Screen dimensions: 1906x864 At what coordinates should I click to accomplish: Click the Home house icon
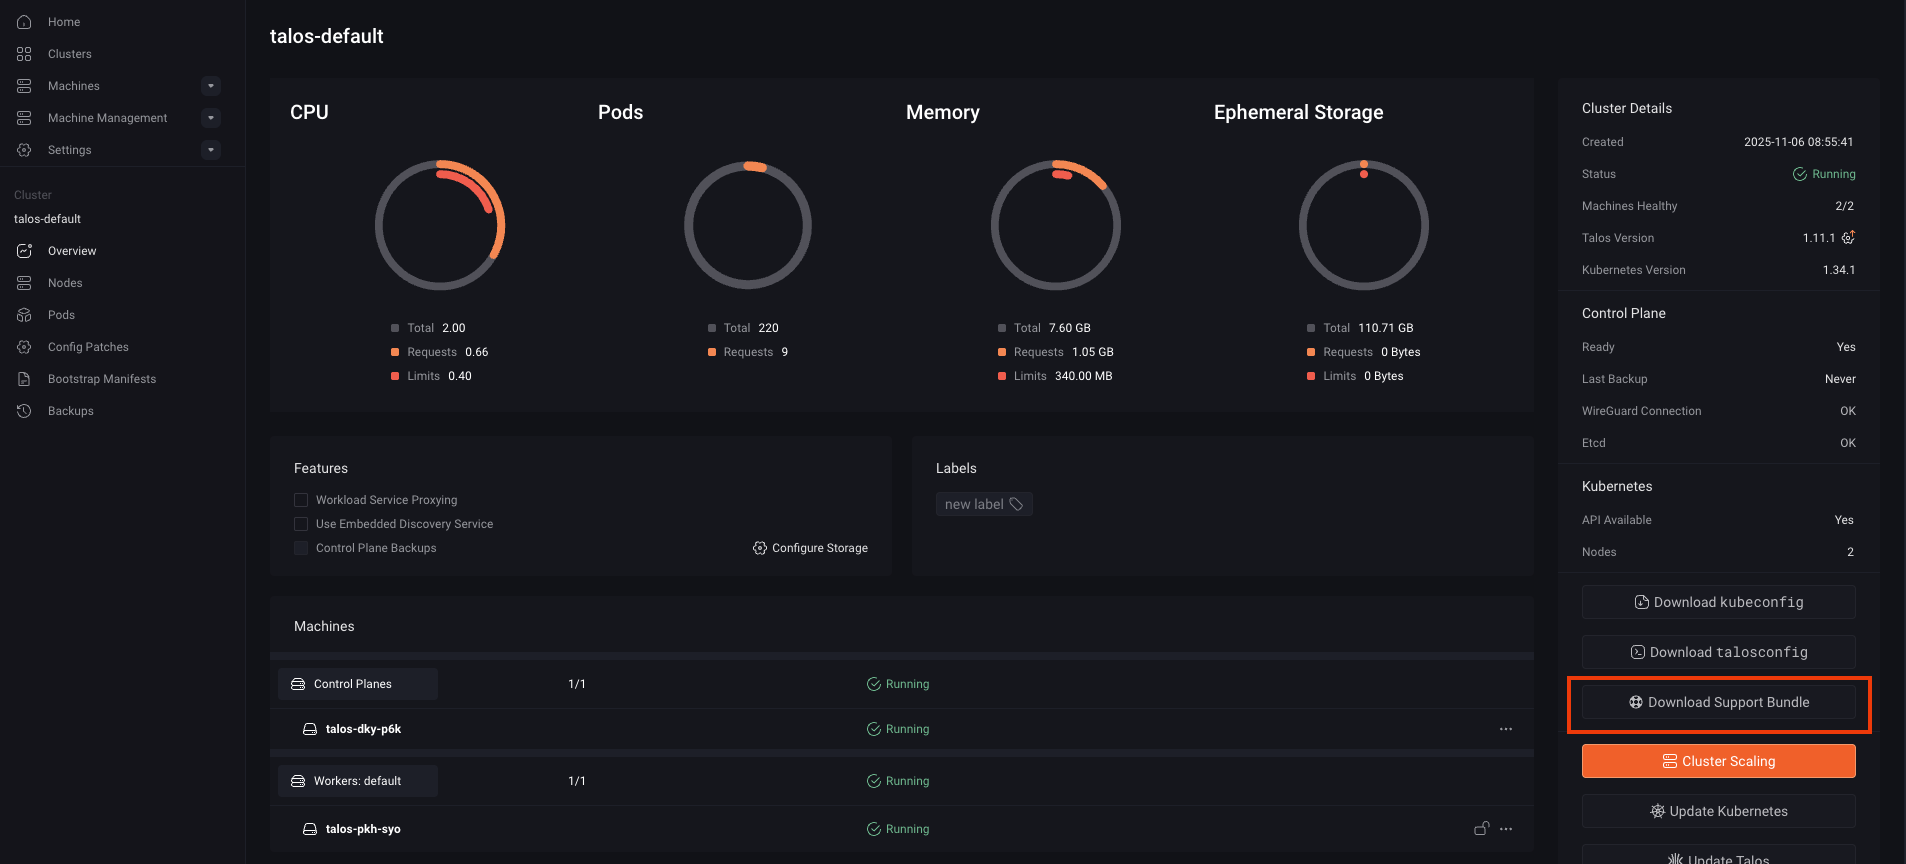(x=24, y=22)
